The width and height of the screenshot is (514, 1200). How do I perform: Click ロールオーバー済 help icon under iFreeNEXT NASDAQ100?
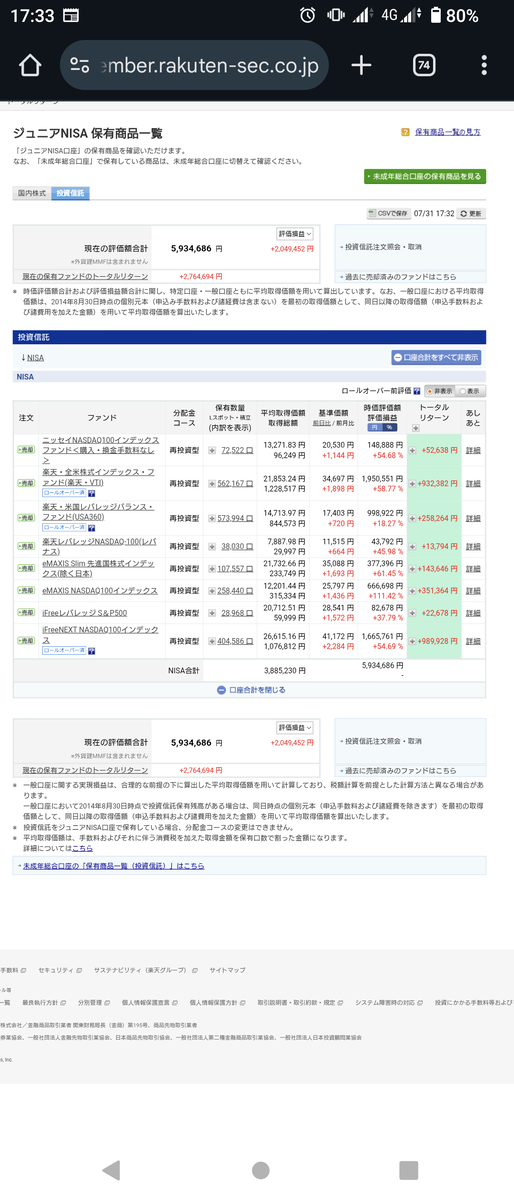(x=92, y=650)
